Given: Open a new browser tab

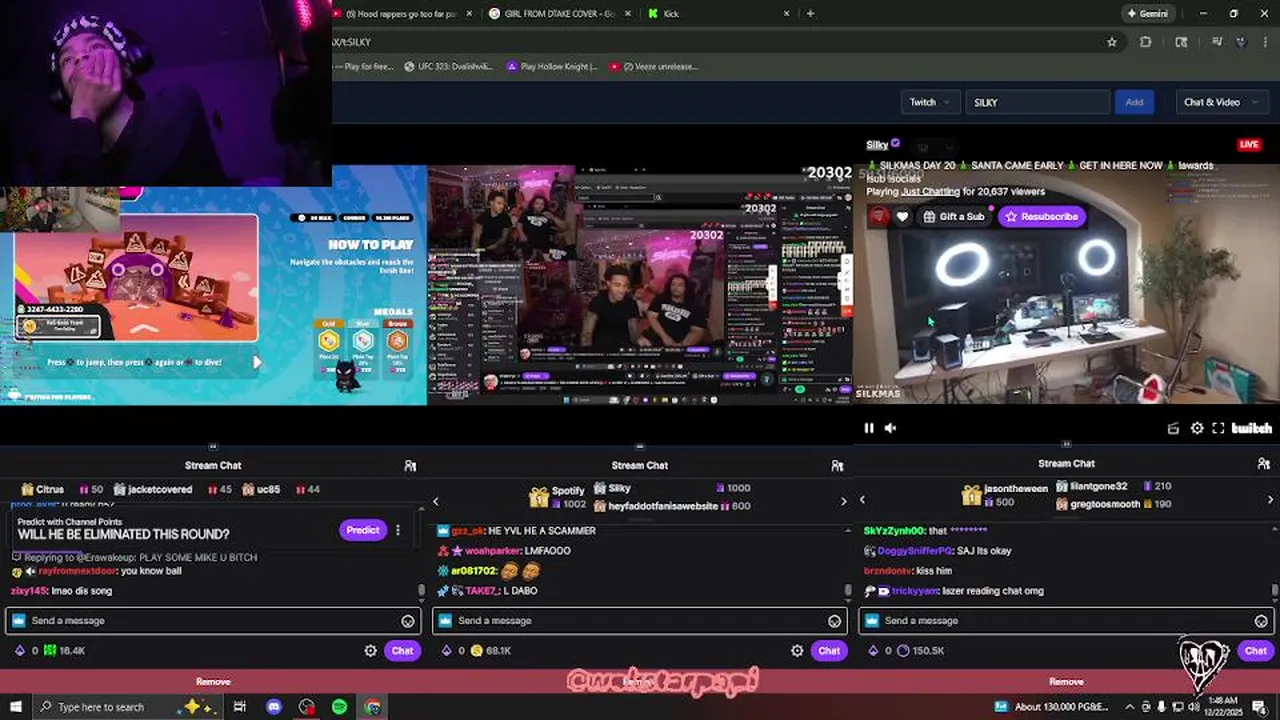Looking at the screenshot, I should (x=810, y=13).
